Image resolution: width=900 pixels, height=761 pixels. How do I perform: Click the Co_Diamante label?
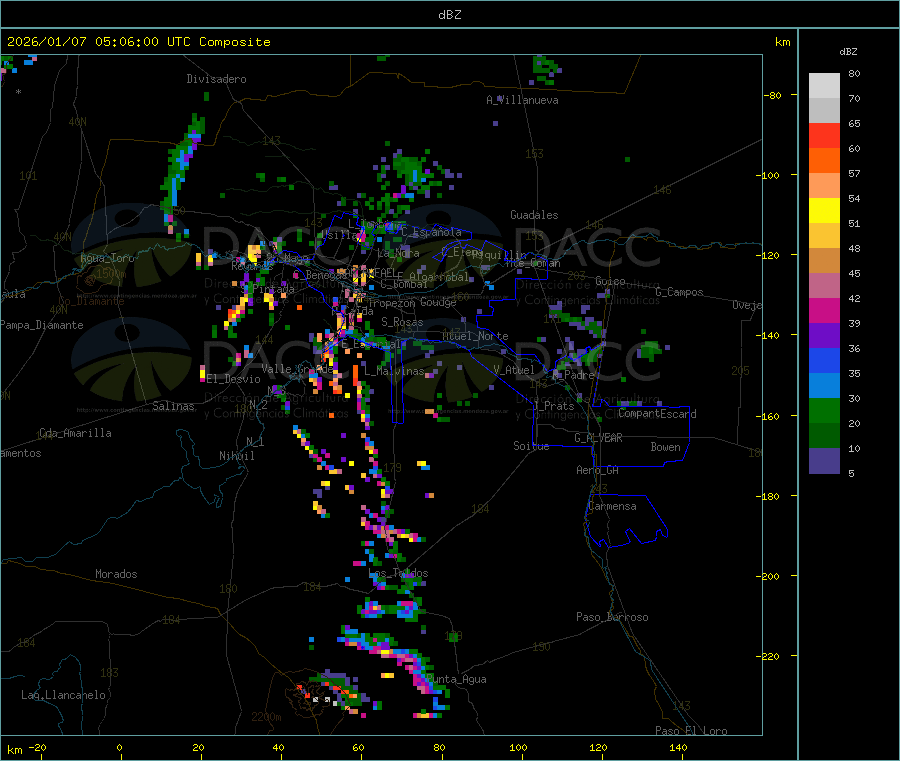[x=91, y=301]
